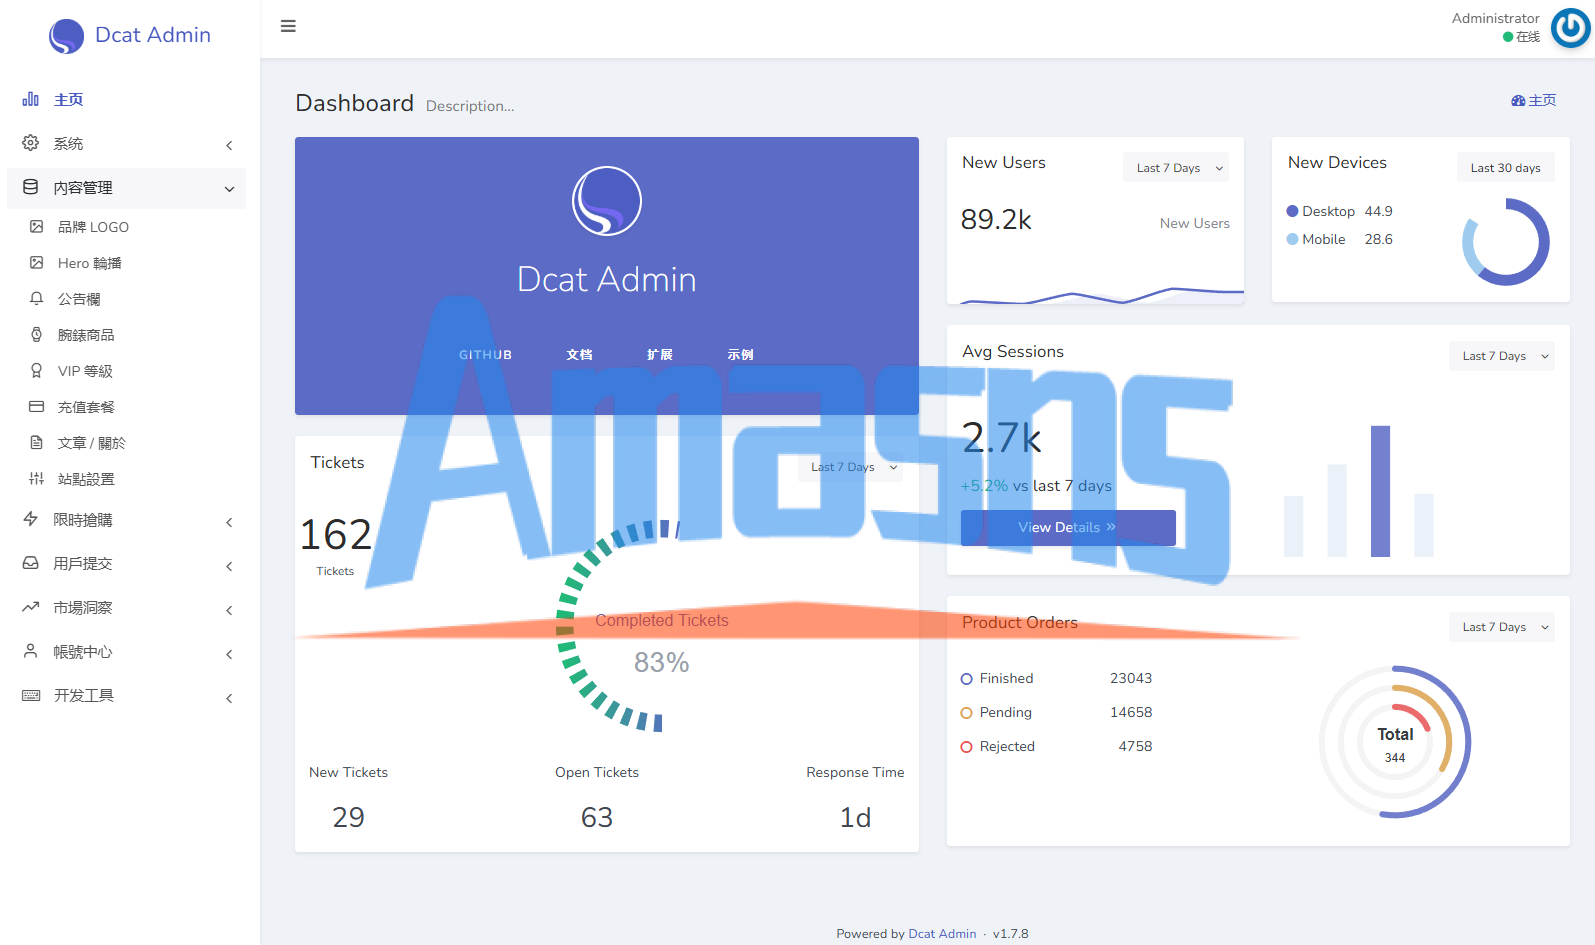Screen dimensions: 1595x945
Task: Click the 市場洞察 trending icon
Action: [31, 607]
